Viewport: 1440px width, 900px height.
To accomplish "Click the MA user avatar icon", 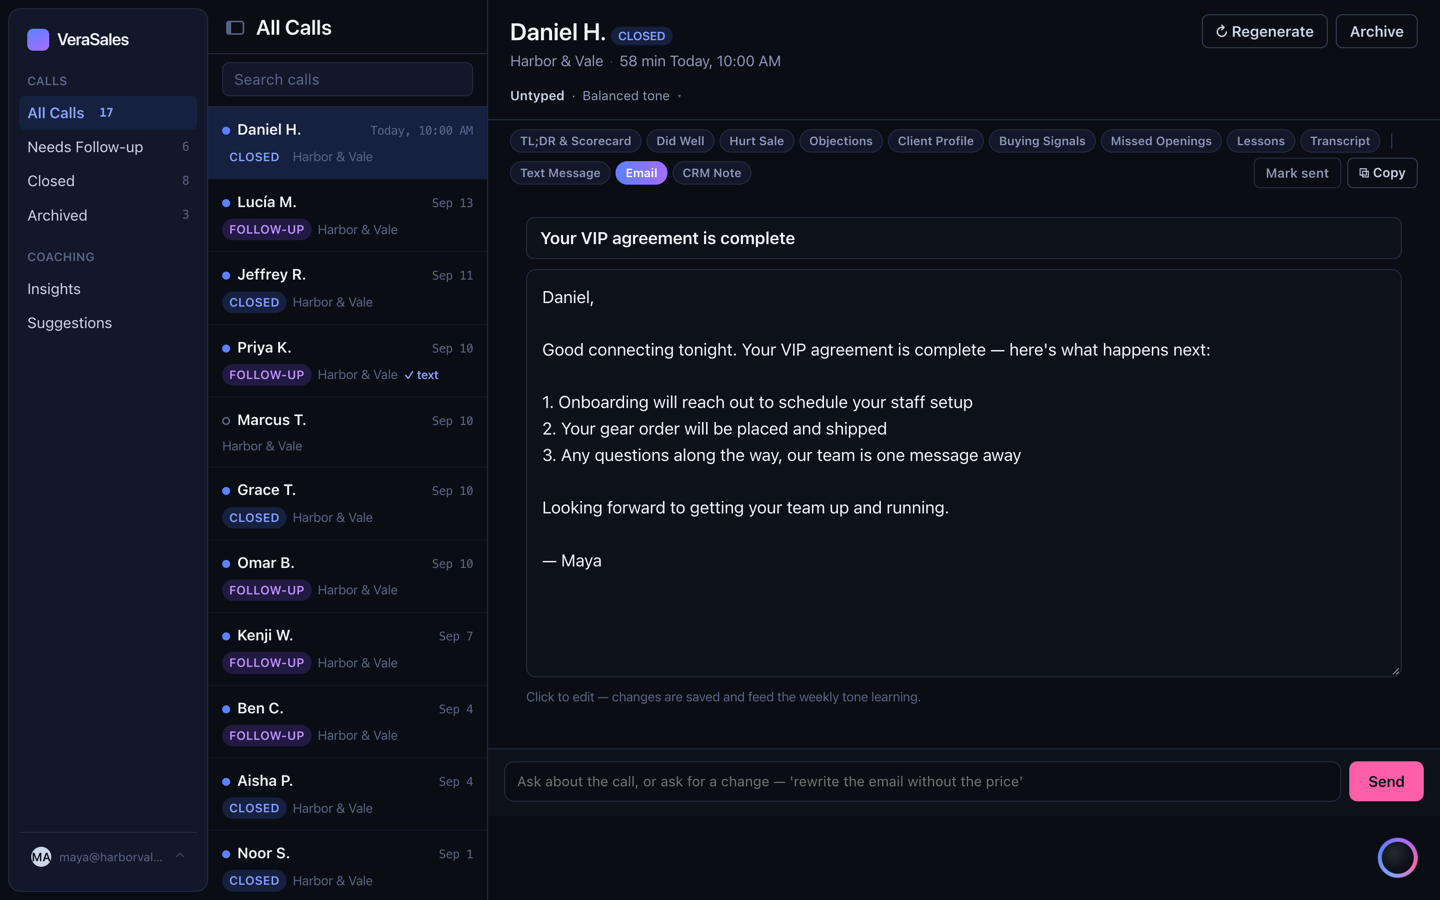I will coord(41,857).
